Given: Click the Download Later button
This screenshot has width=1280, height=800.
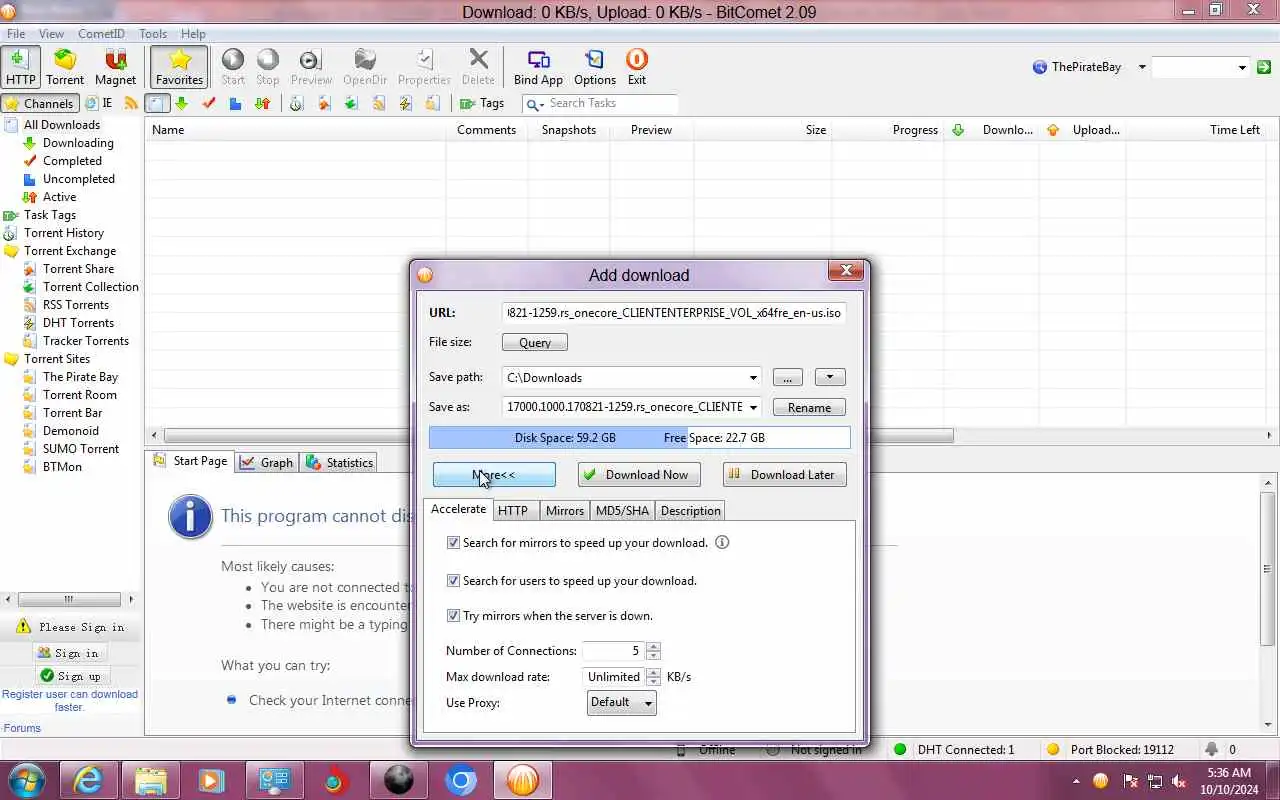Looking at the screenshot, I should click(x=785, y=474).
